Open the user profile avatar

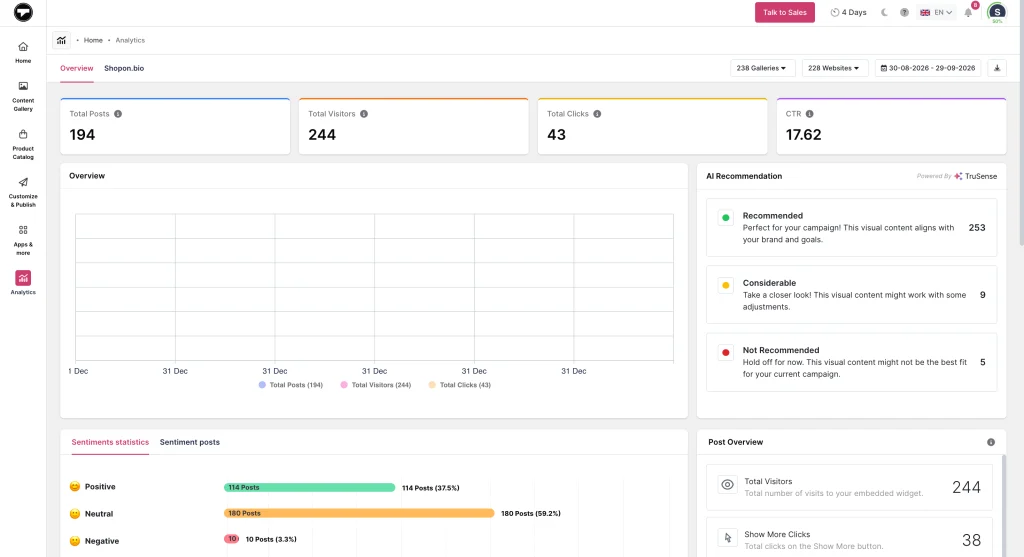point(997,12)
